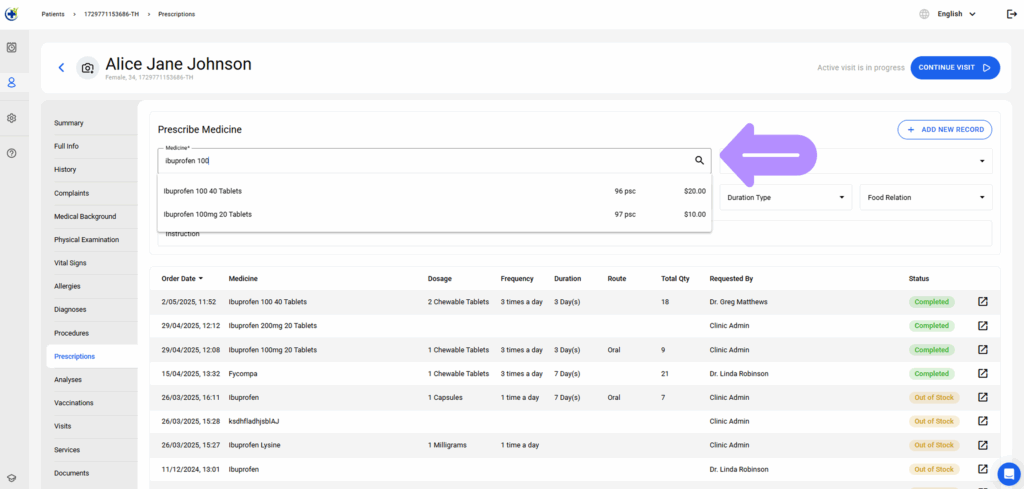Go to the Vital Signs section
The width and height of the screenshot is (1024, 489).
pyautogui.click(x=70, y=263)
